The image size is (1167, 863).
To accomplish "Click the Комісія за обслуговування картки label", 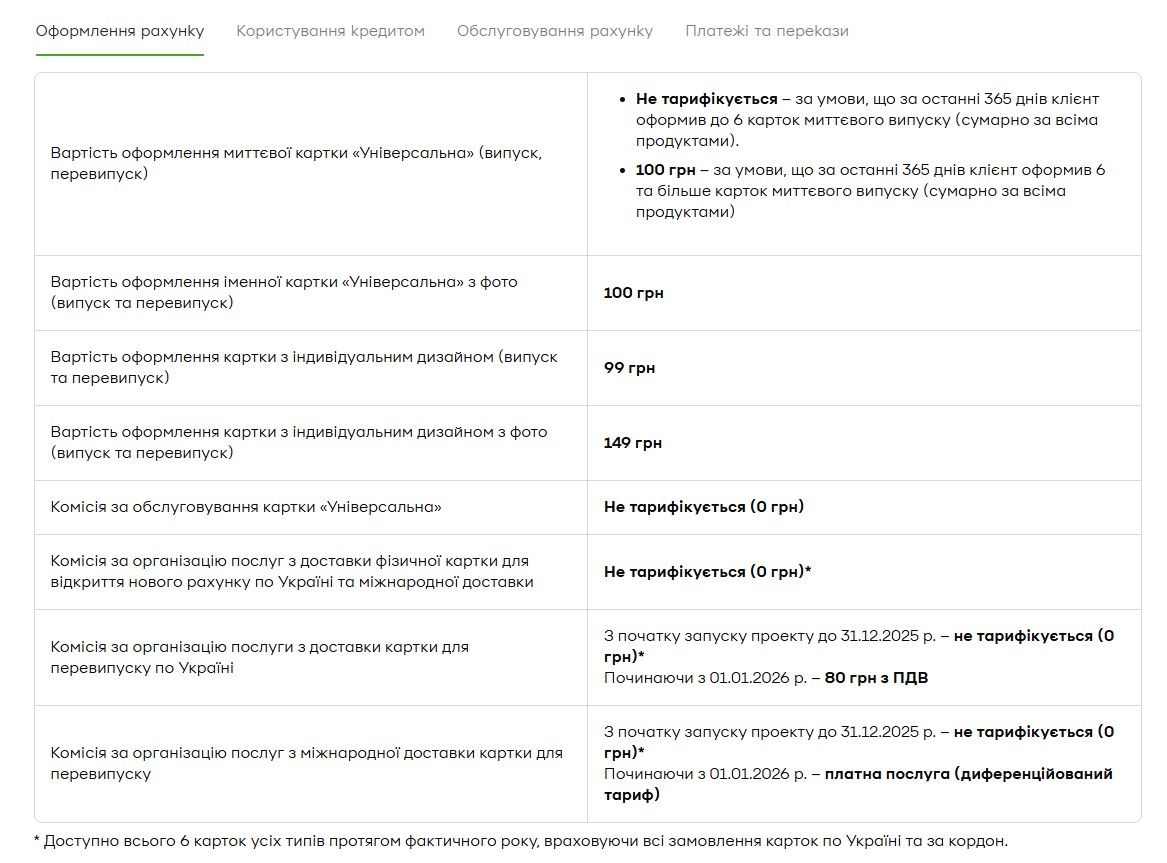I will (x=246, y=507).
